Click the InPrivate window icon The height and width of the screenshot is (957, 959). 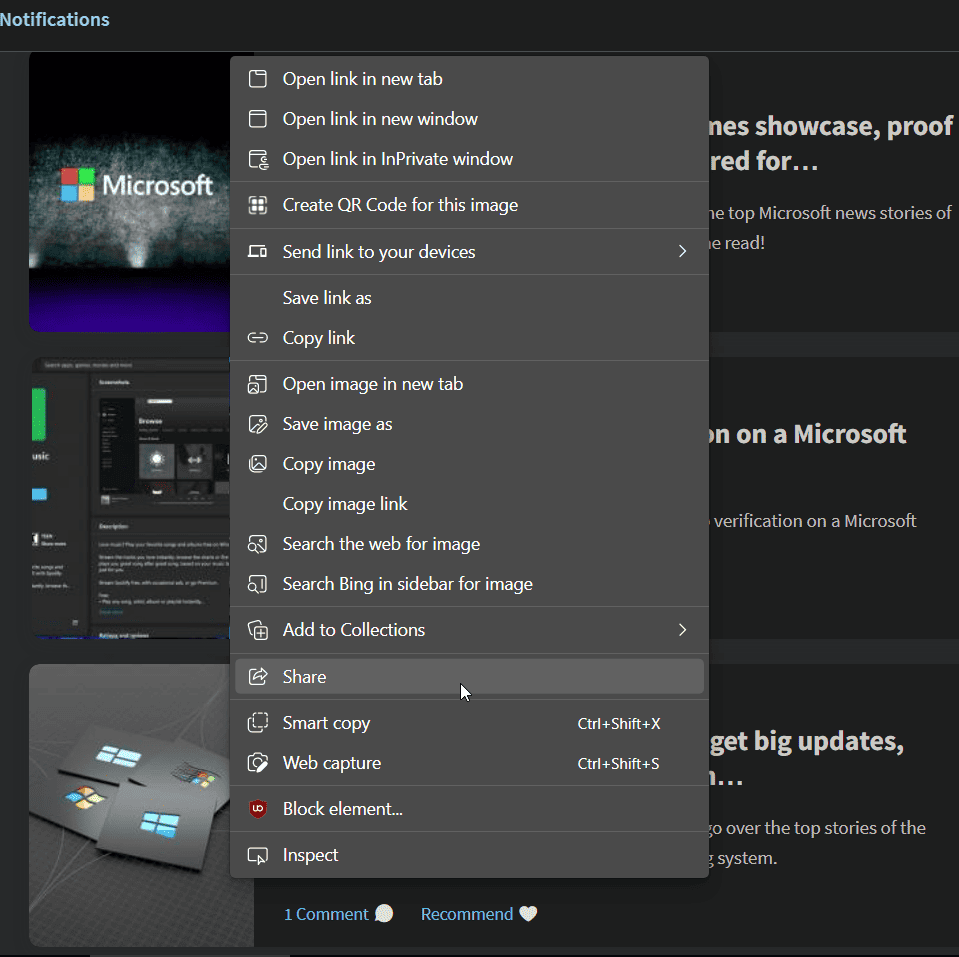pos(257,159)
